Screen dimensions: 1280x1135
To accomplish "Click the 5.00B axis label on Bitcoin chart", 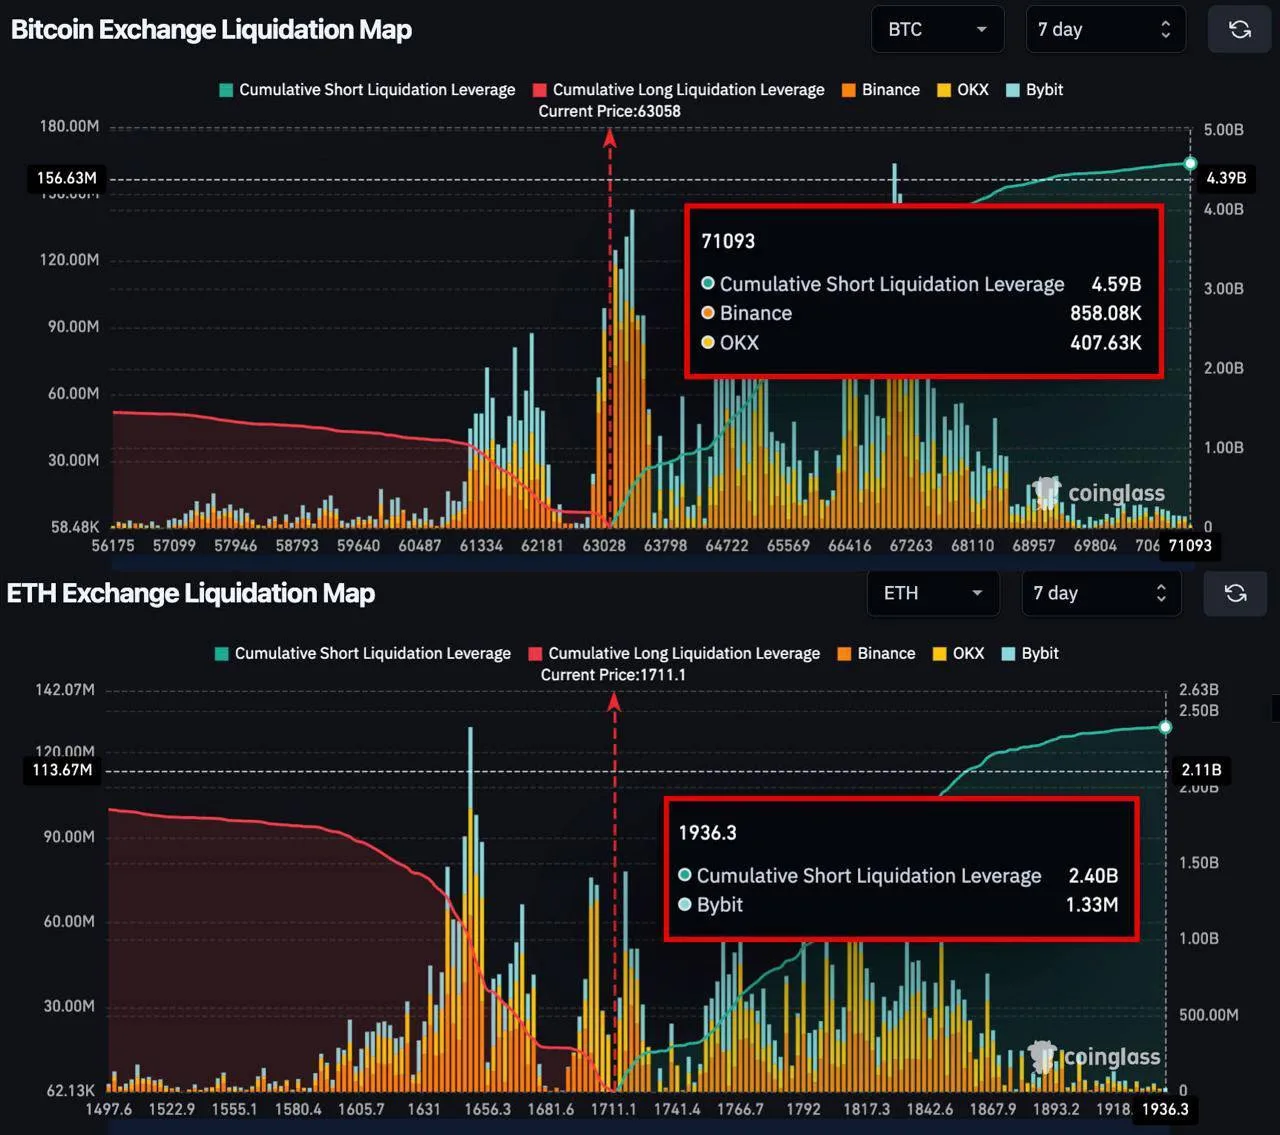I will tap(1224, 130).
